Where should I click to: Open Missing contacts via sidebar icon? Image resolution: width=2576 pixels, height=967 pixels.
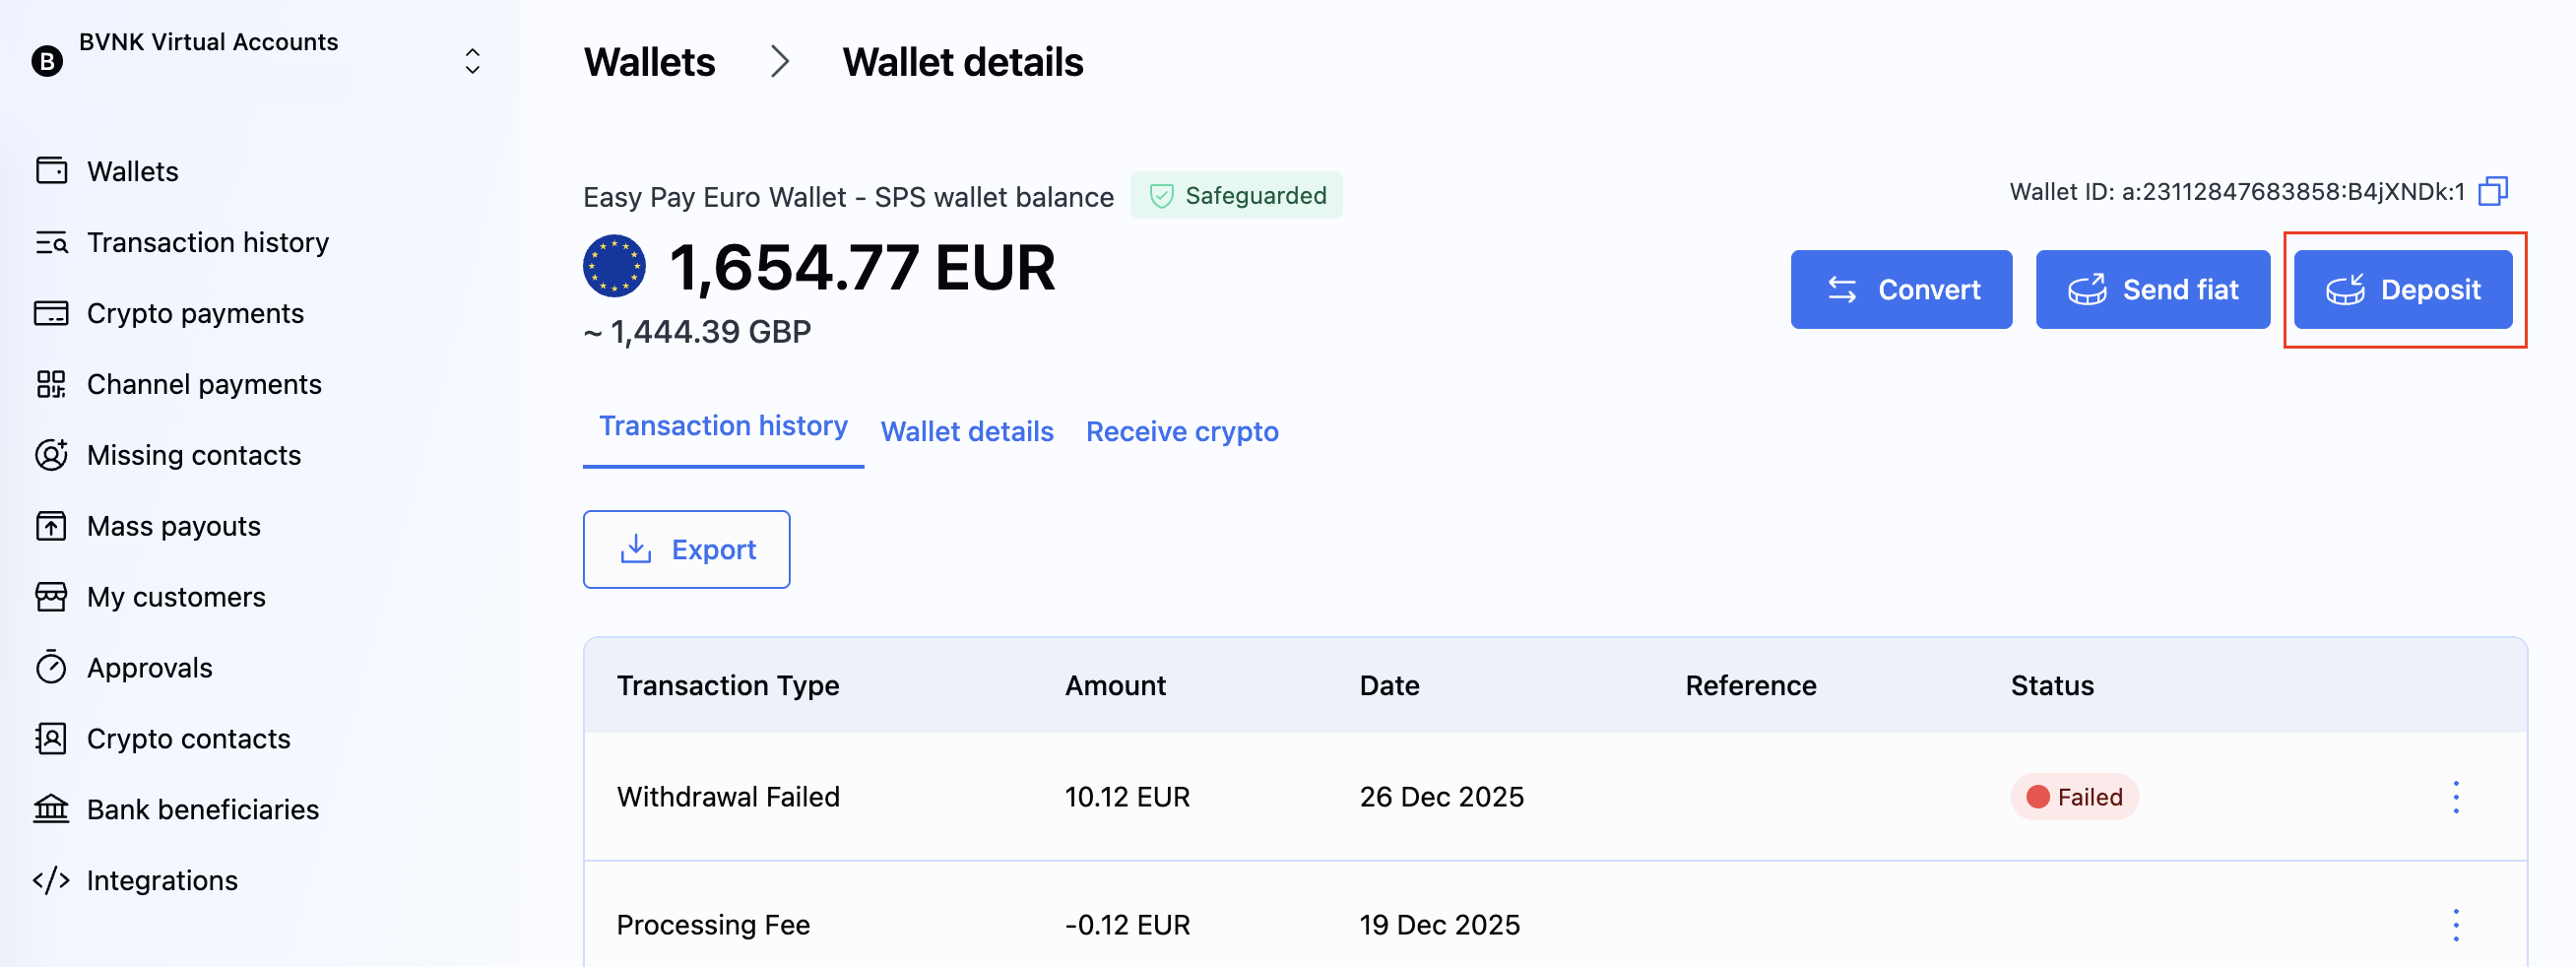point(51,455)
